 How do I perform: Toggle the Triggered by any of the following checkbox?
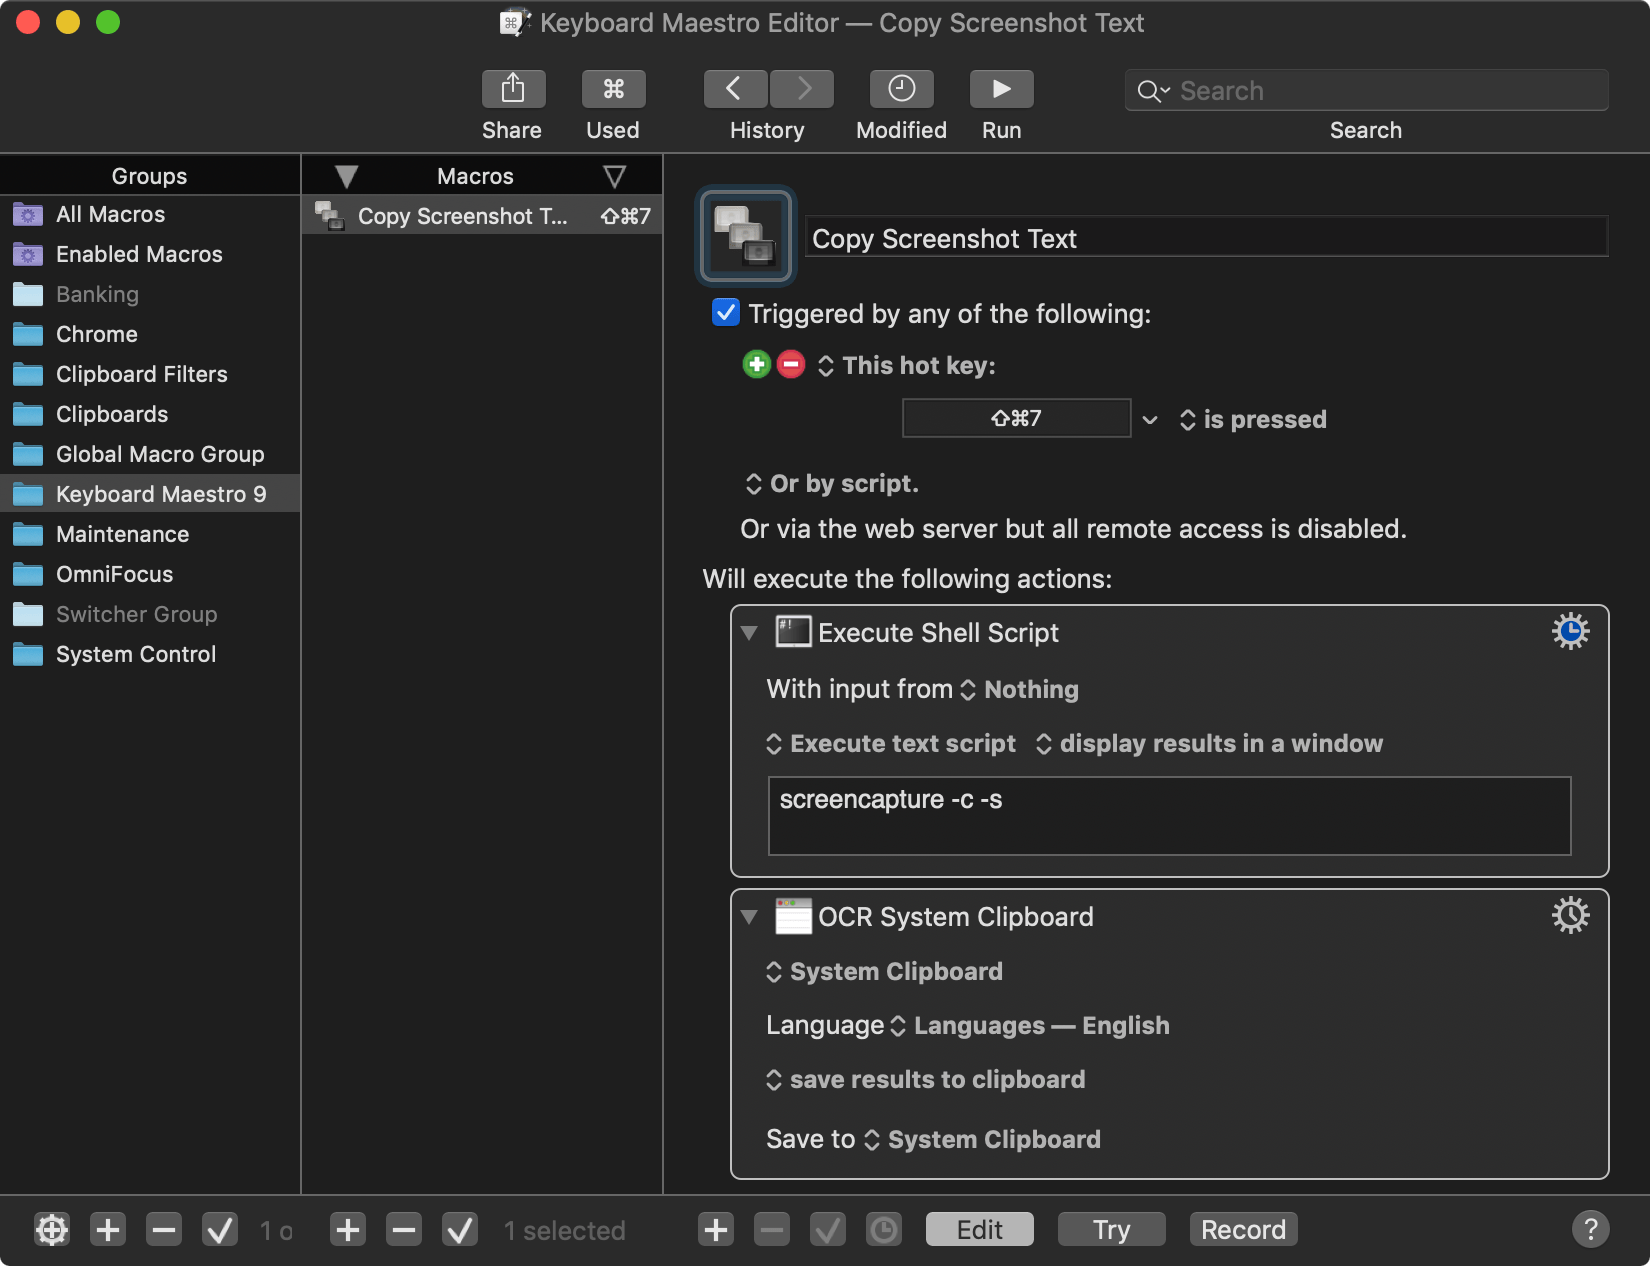click(x=725, y=313)
